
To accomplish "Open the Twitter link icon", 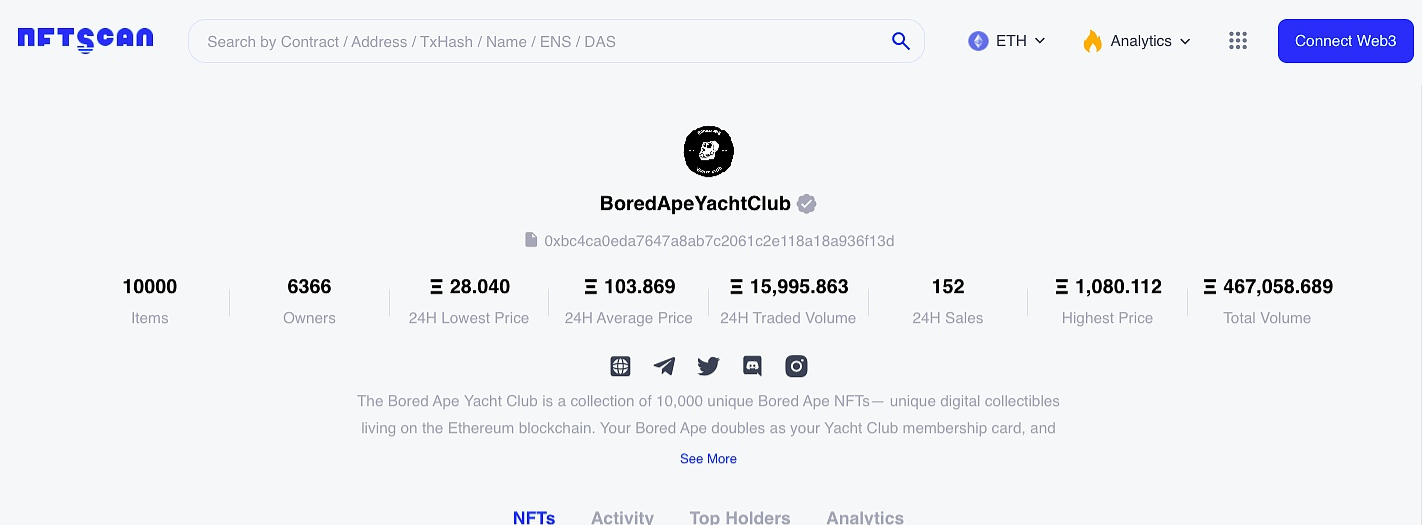I will coord(708,366).
